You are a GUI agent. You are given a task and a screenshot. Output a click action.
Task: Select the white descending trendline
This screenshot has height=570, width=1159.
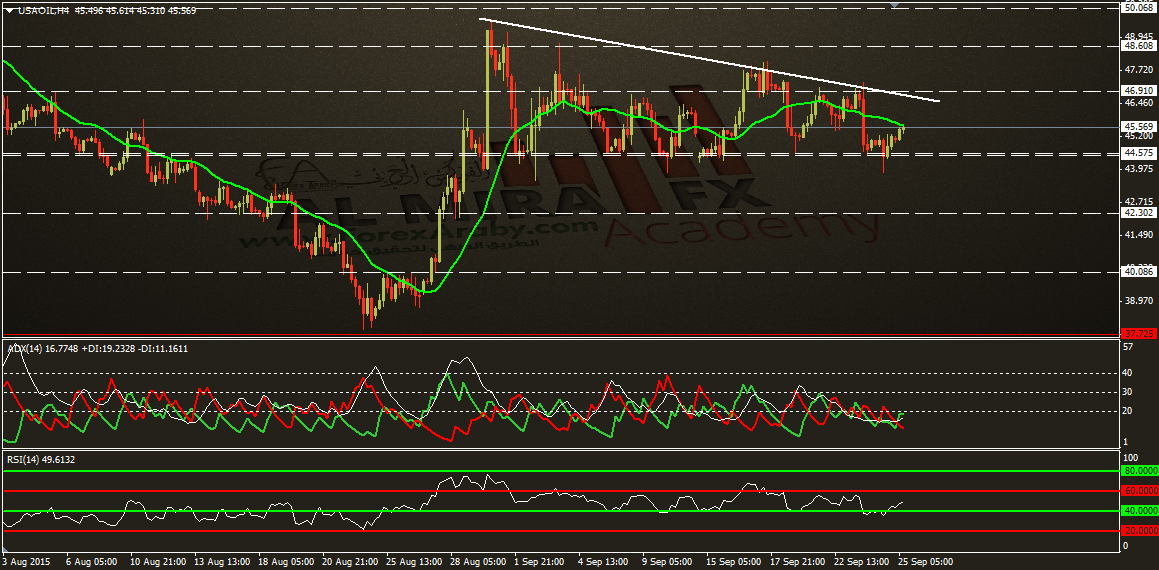tap(710, 60)
